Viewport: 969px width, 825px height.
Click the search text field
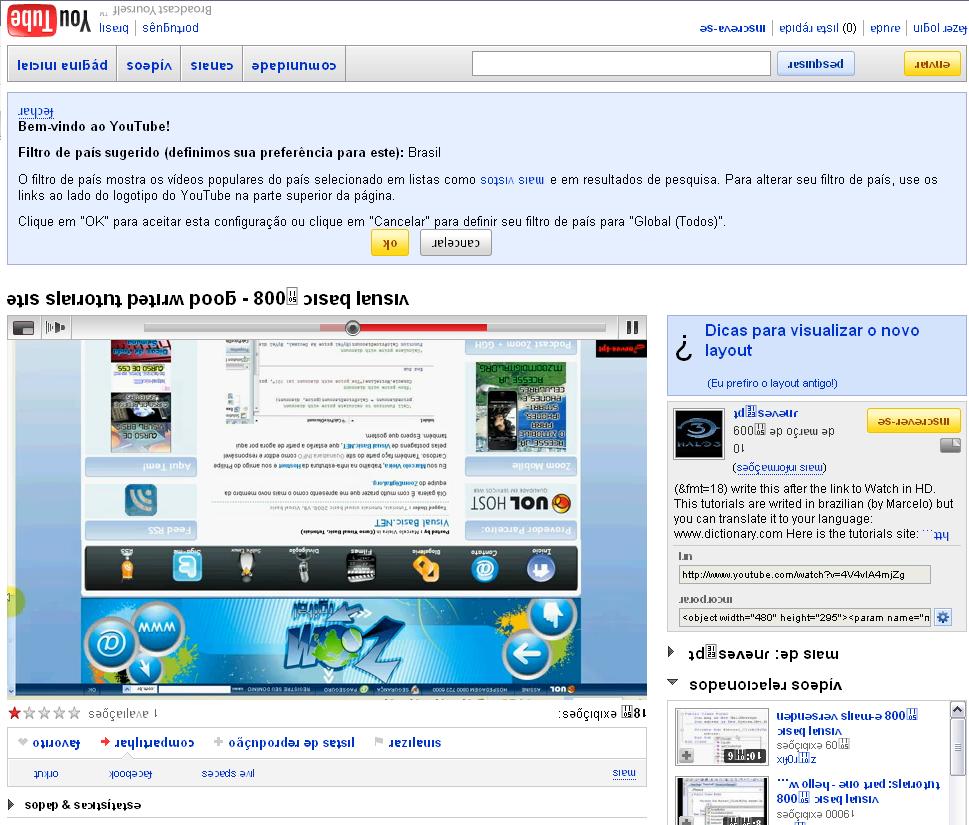click(621, 64)
